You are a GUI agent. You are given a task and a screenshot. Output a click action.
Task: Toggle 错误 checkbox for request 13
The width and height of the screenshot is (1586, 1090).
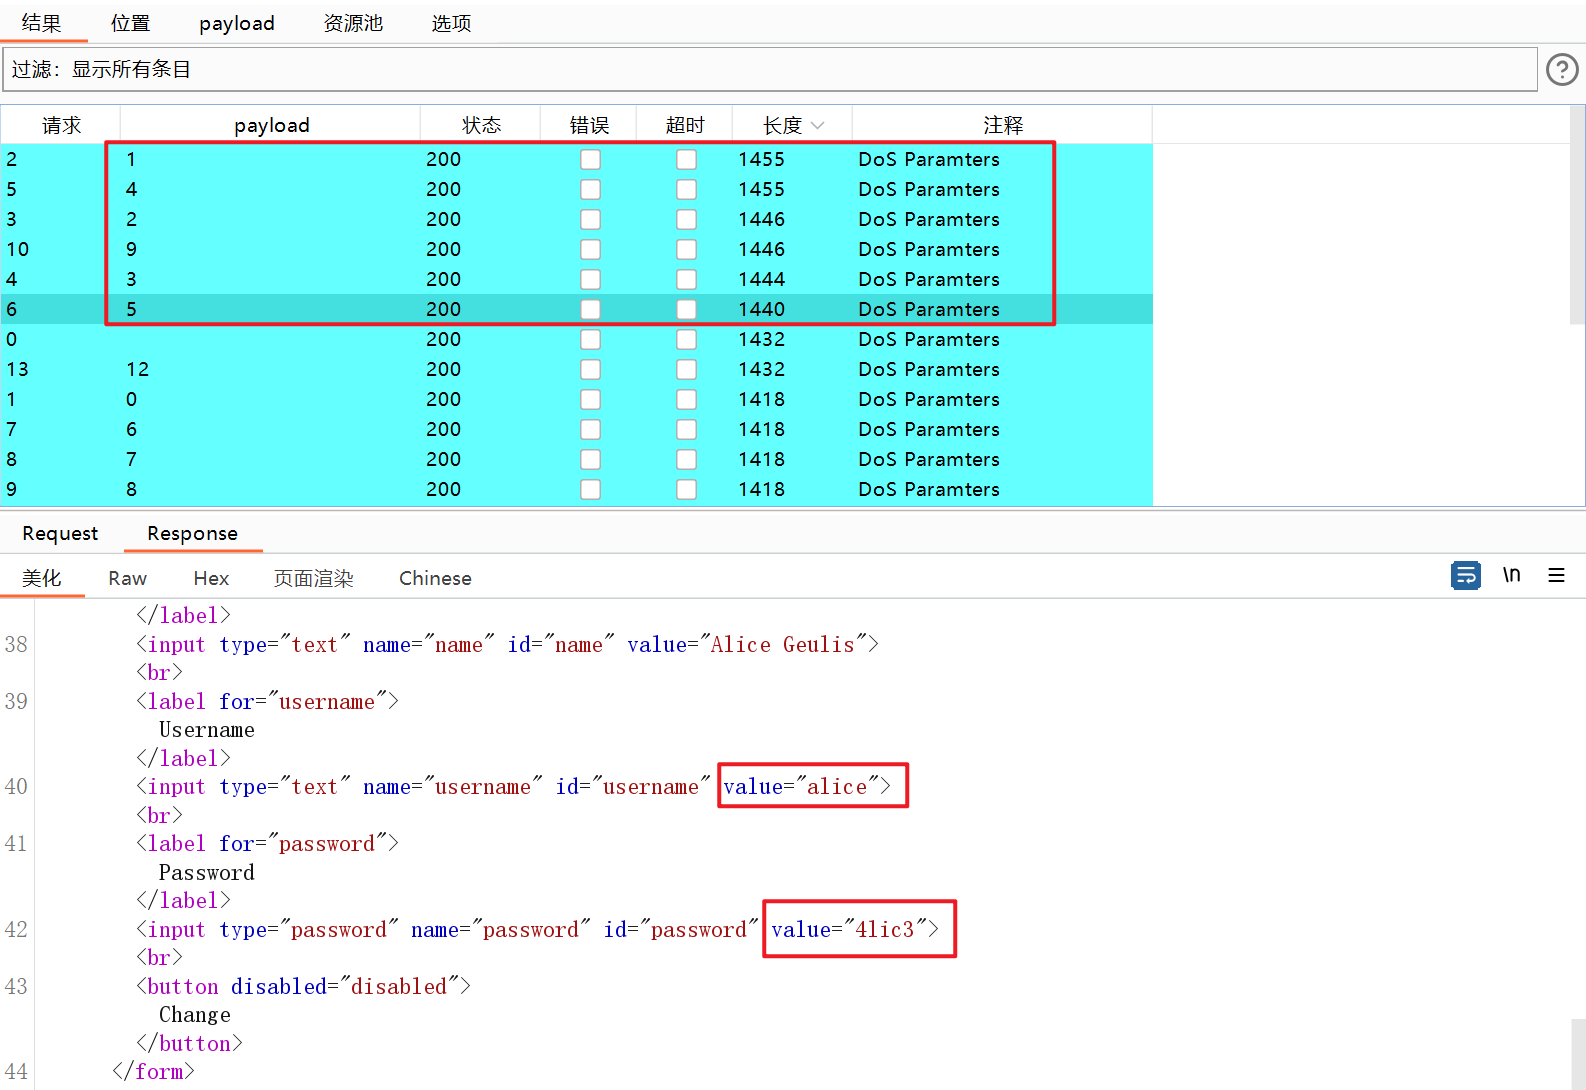(591, 369)
